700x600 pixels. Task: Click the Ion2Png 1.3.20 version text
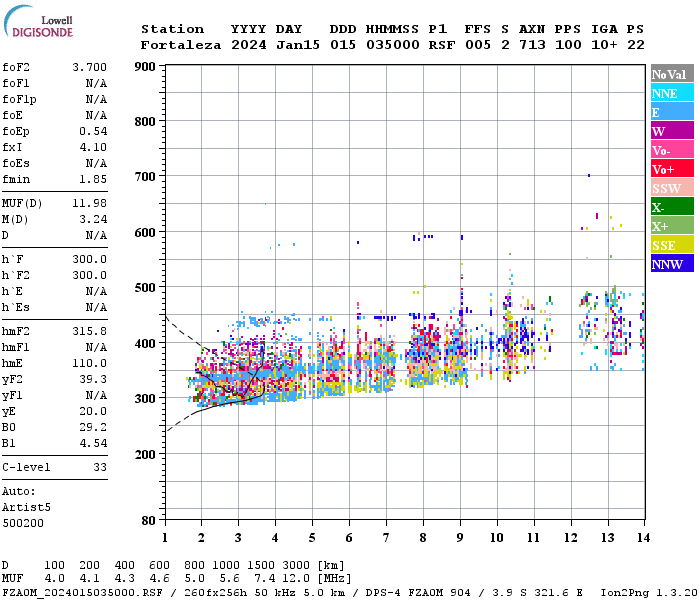pos(648,593)
